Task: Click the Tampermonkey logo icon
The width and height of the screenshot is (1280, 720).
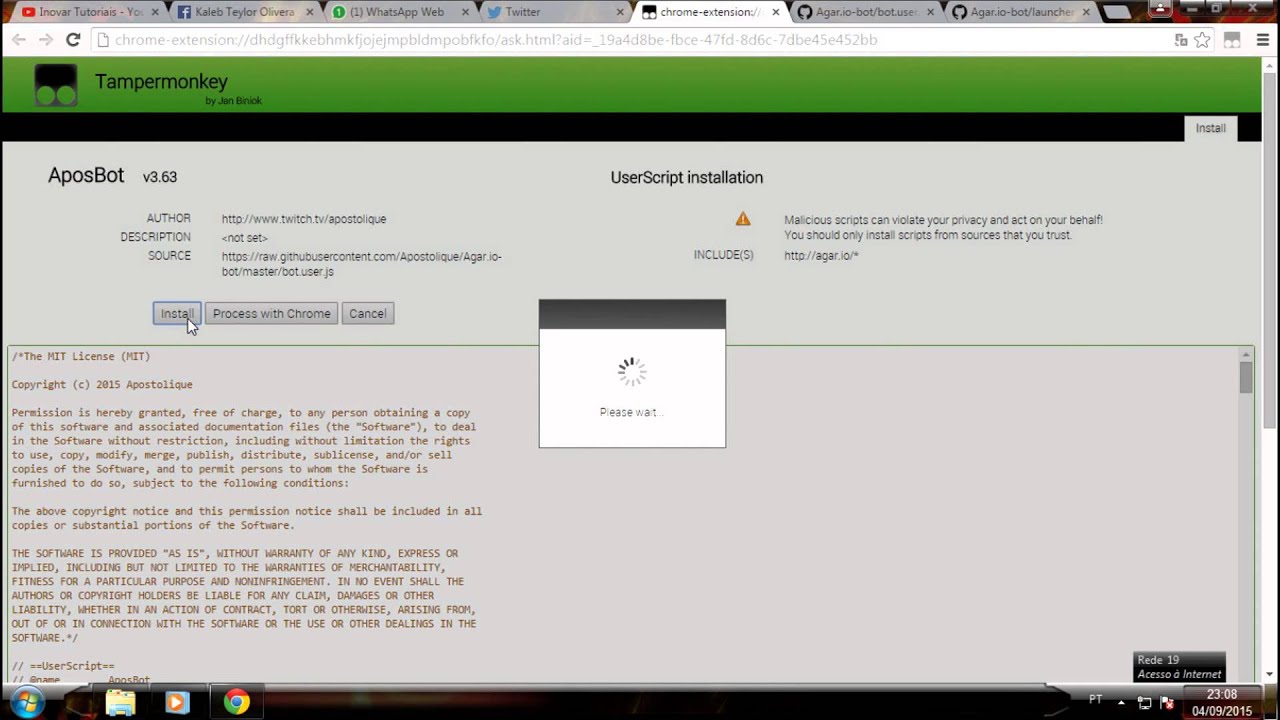Action: (55, 86)
